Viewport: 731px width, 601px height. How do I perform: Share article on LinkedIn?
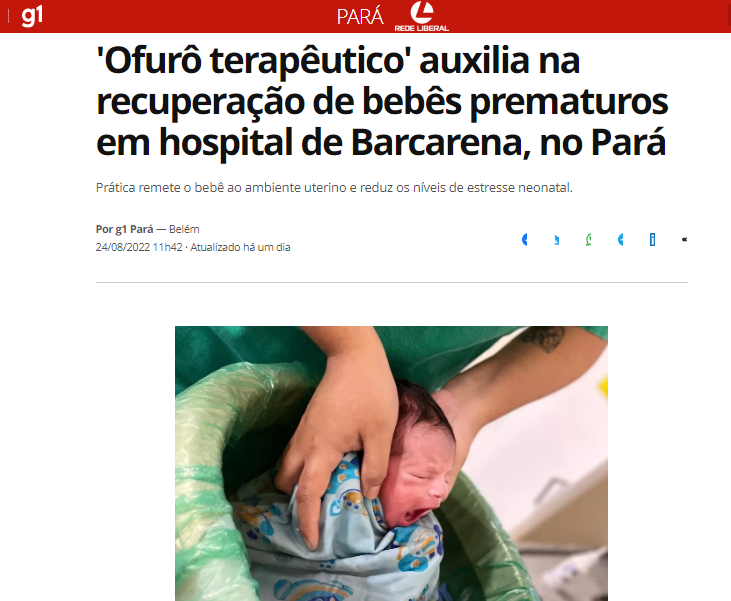(652, 240)
